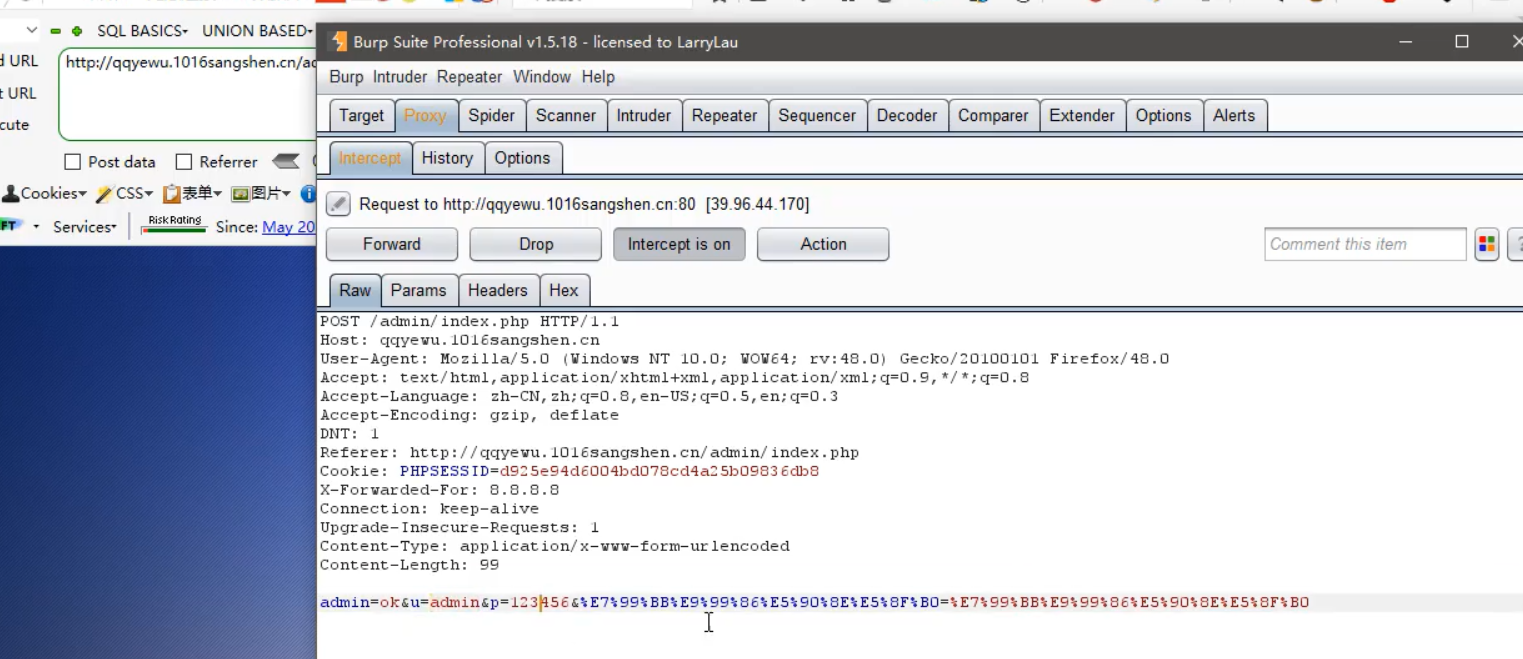Open the Cookies dropdown menu
Viewport: 1523px width, 659px height.
pyautogui.click(x=46, y=193)
